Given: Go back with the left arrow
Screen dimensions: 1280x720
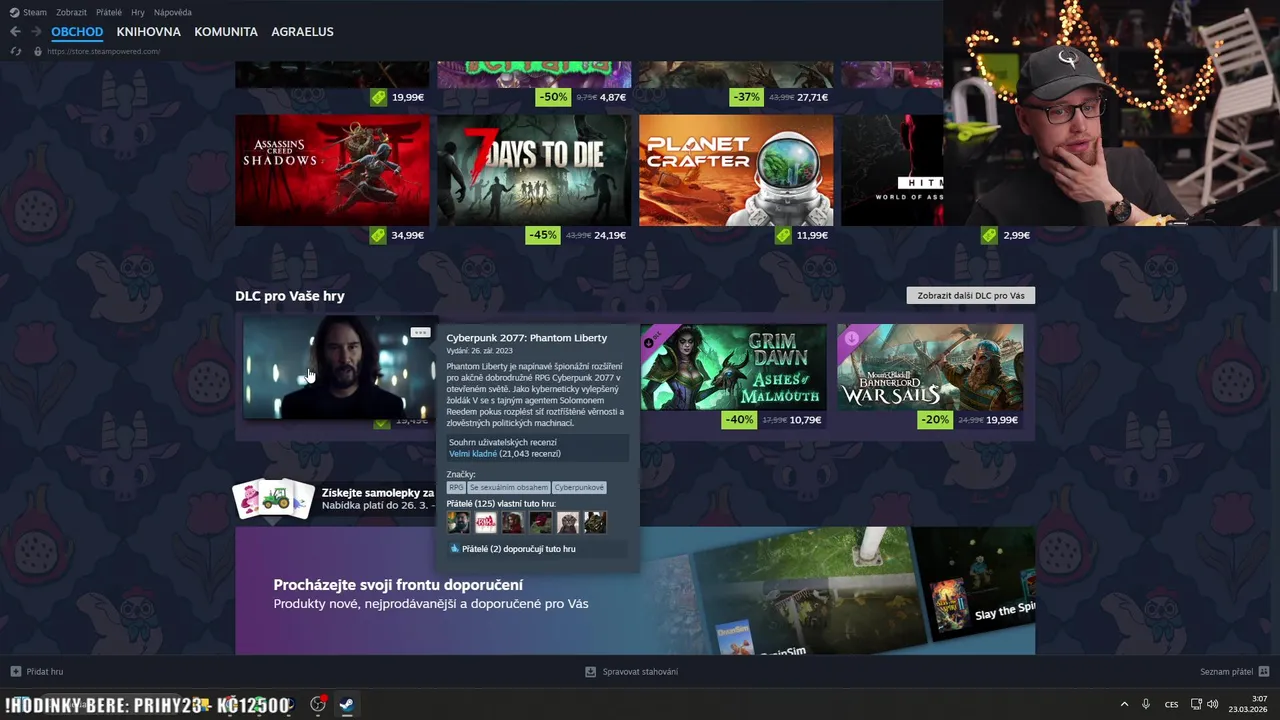Looking at the screenshot, I should click(15, 32).
